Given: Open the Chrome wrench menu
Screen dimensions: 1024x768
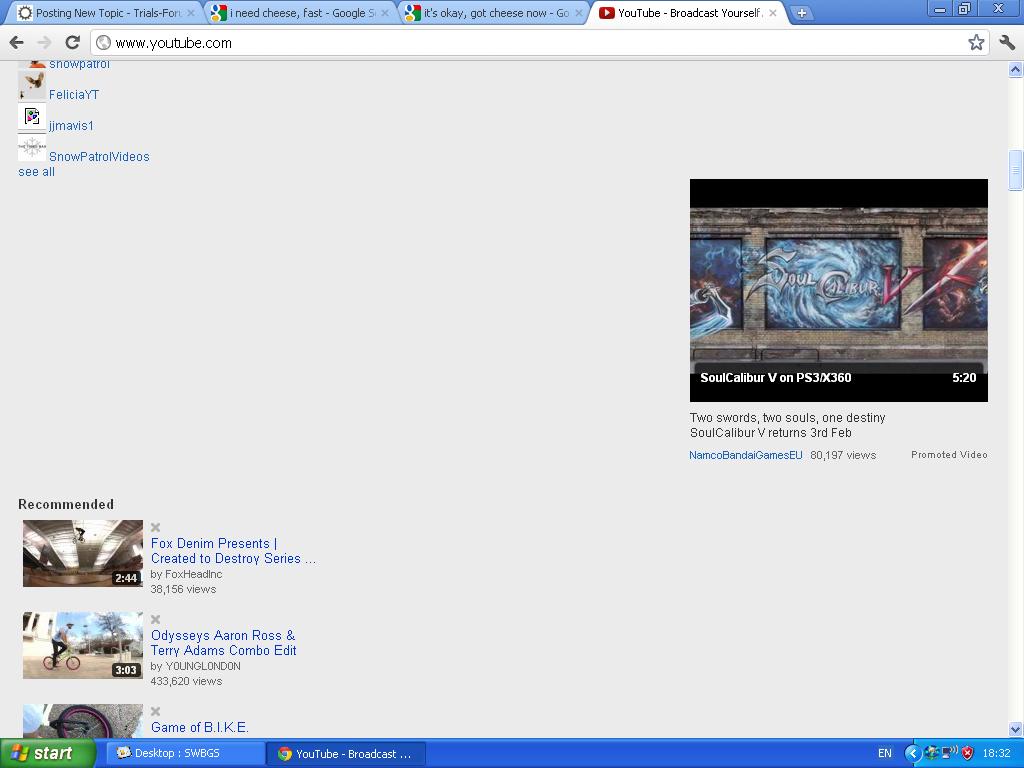Looking at the screenshot, I should point(1006,42).
